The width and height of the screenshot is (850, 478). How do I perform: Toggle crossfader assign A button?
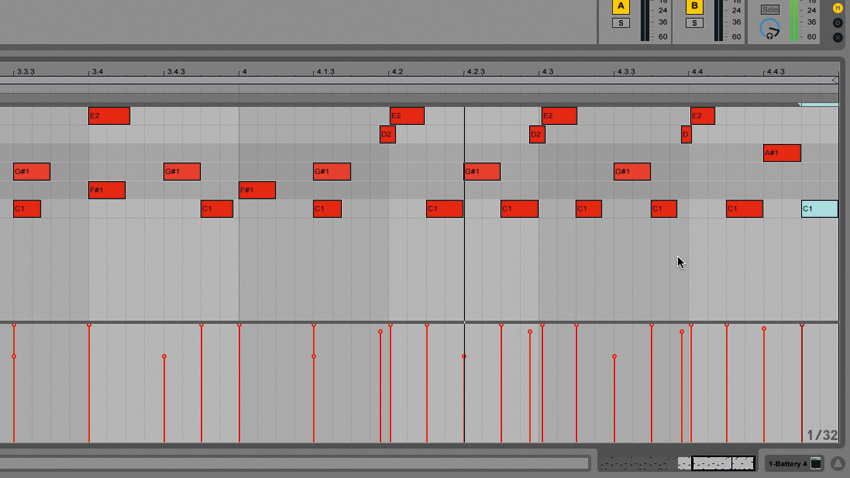coord(621,7)
